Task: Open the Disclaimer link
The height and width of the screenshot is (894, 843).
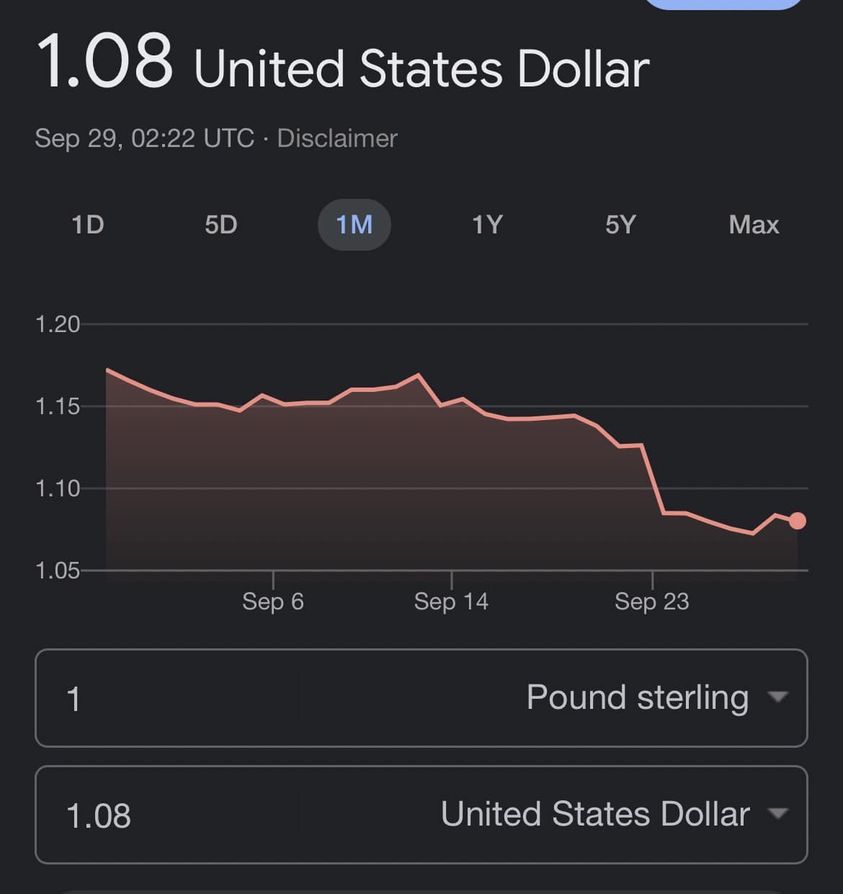Action: pos(337,138)
